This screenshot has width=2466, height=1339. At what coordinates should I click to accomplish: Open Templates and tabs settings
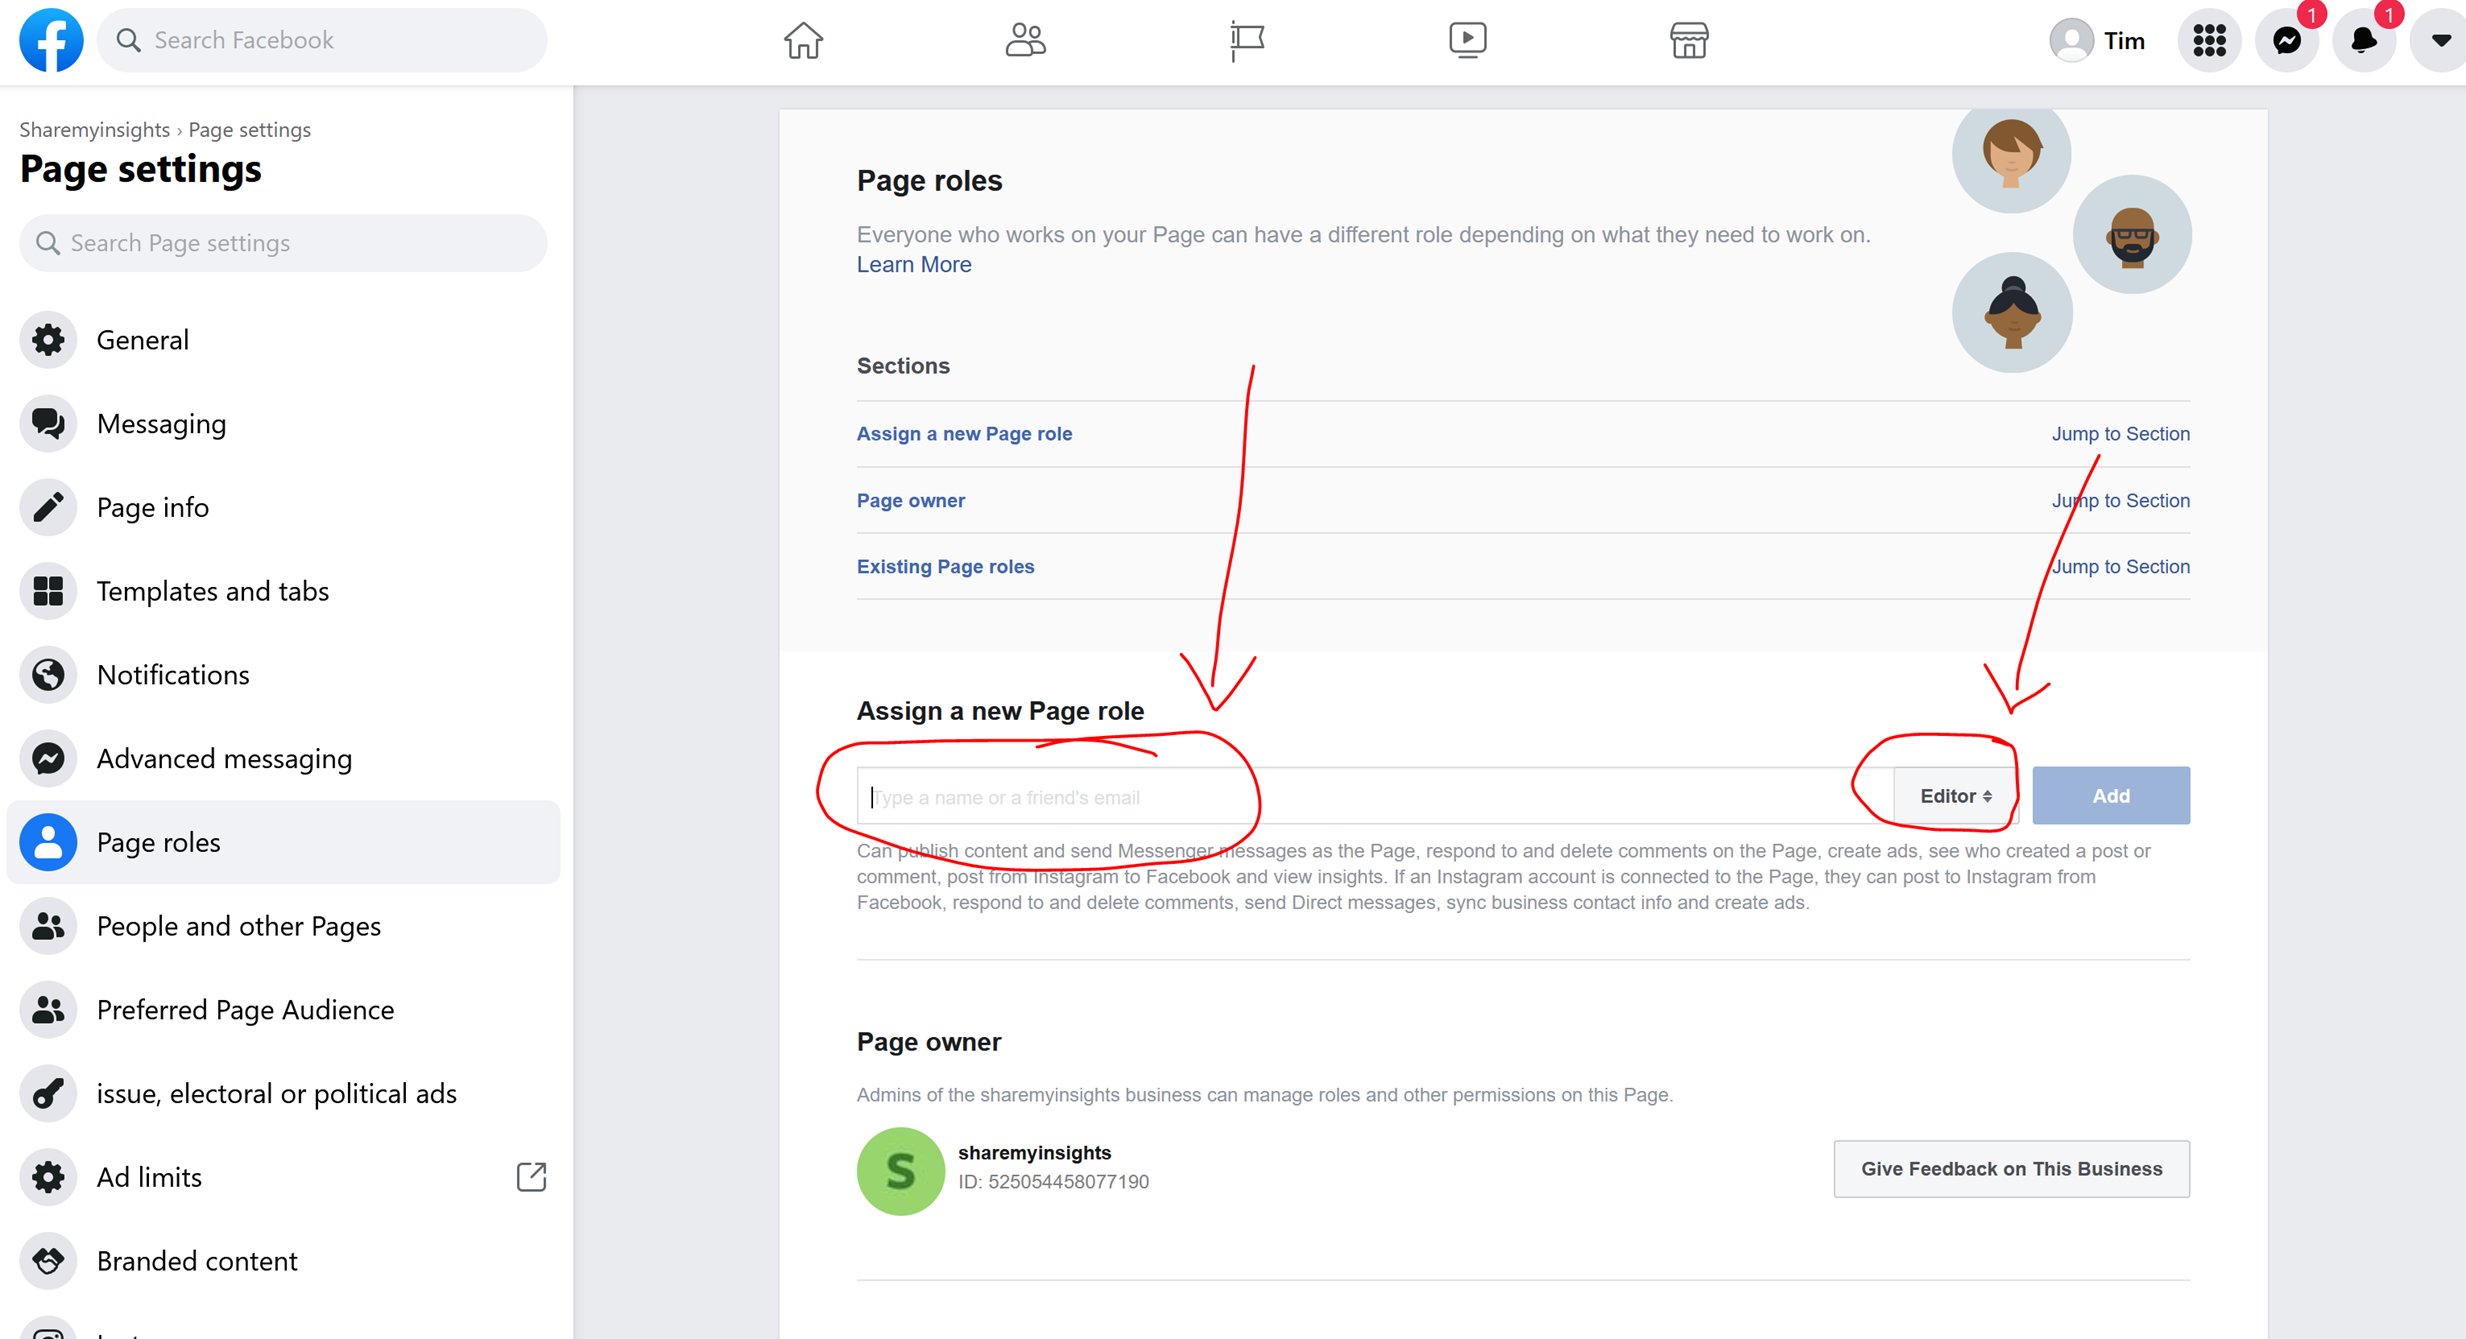[283, 591]
